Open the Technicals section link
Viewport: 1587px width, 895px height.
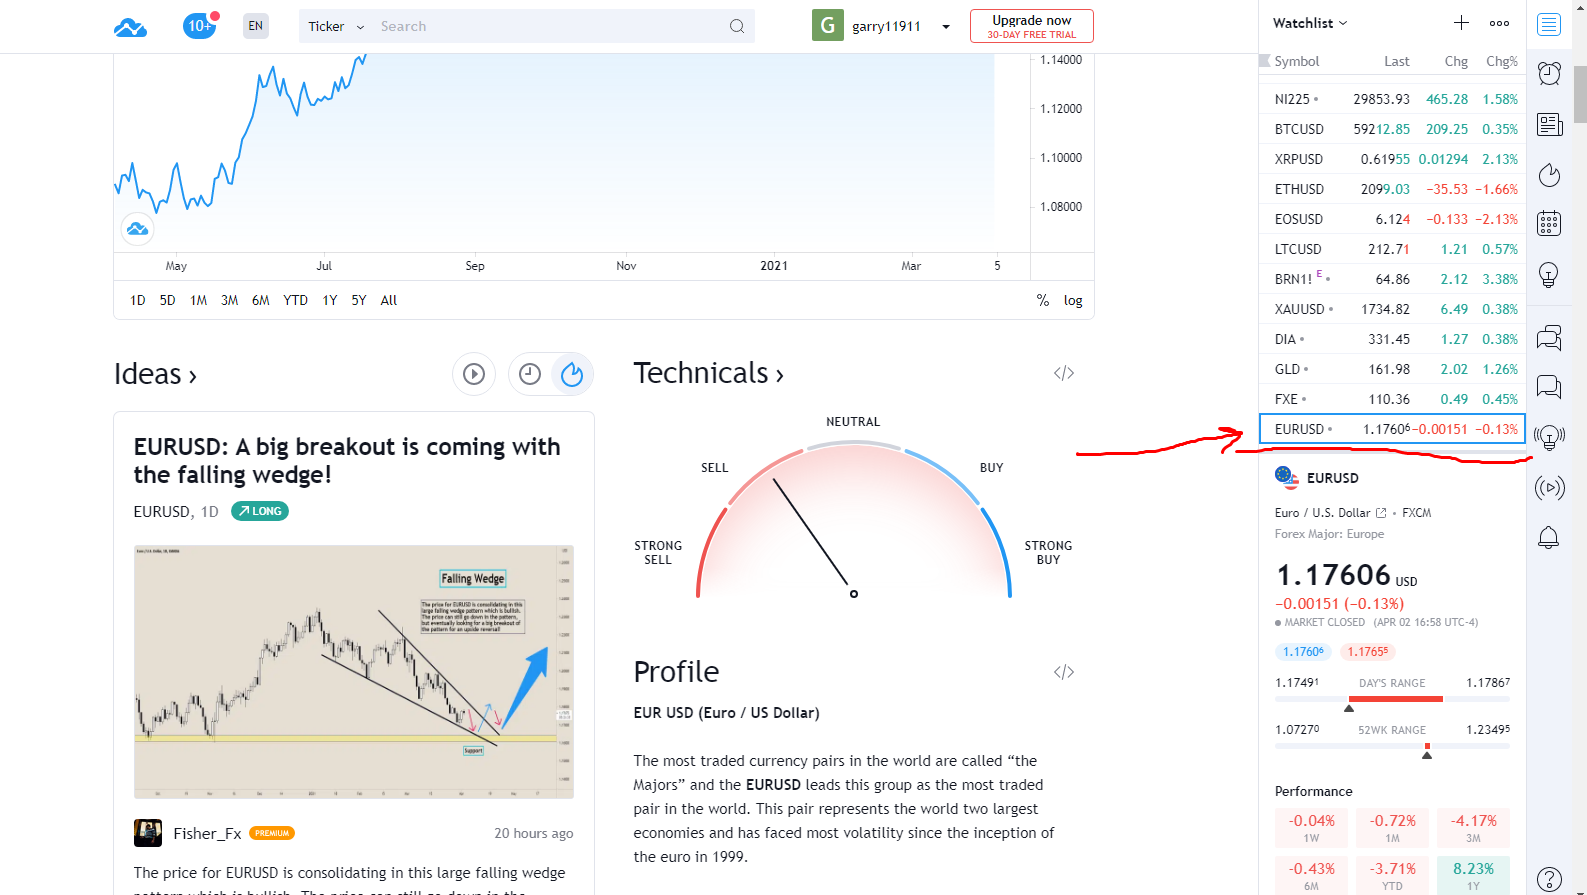point(708,373)
